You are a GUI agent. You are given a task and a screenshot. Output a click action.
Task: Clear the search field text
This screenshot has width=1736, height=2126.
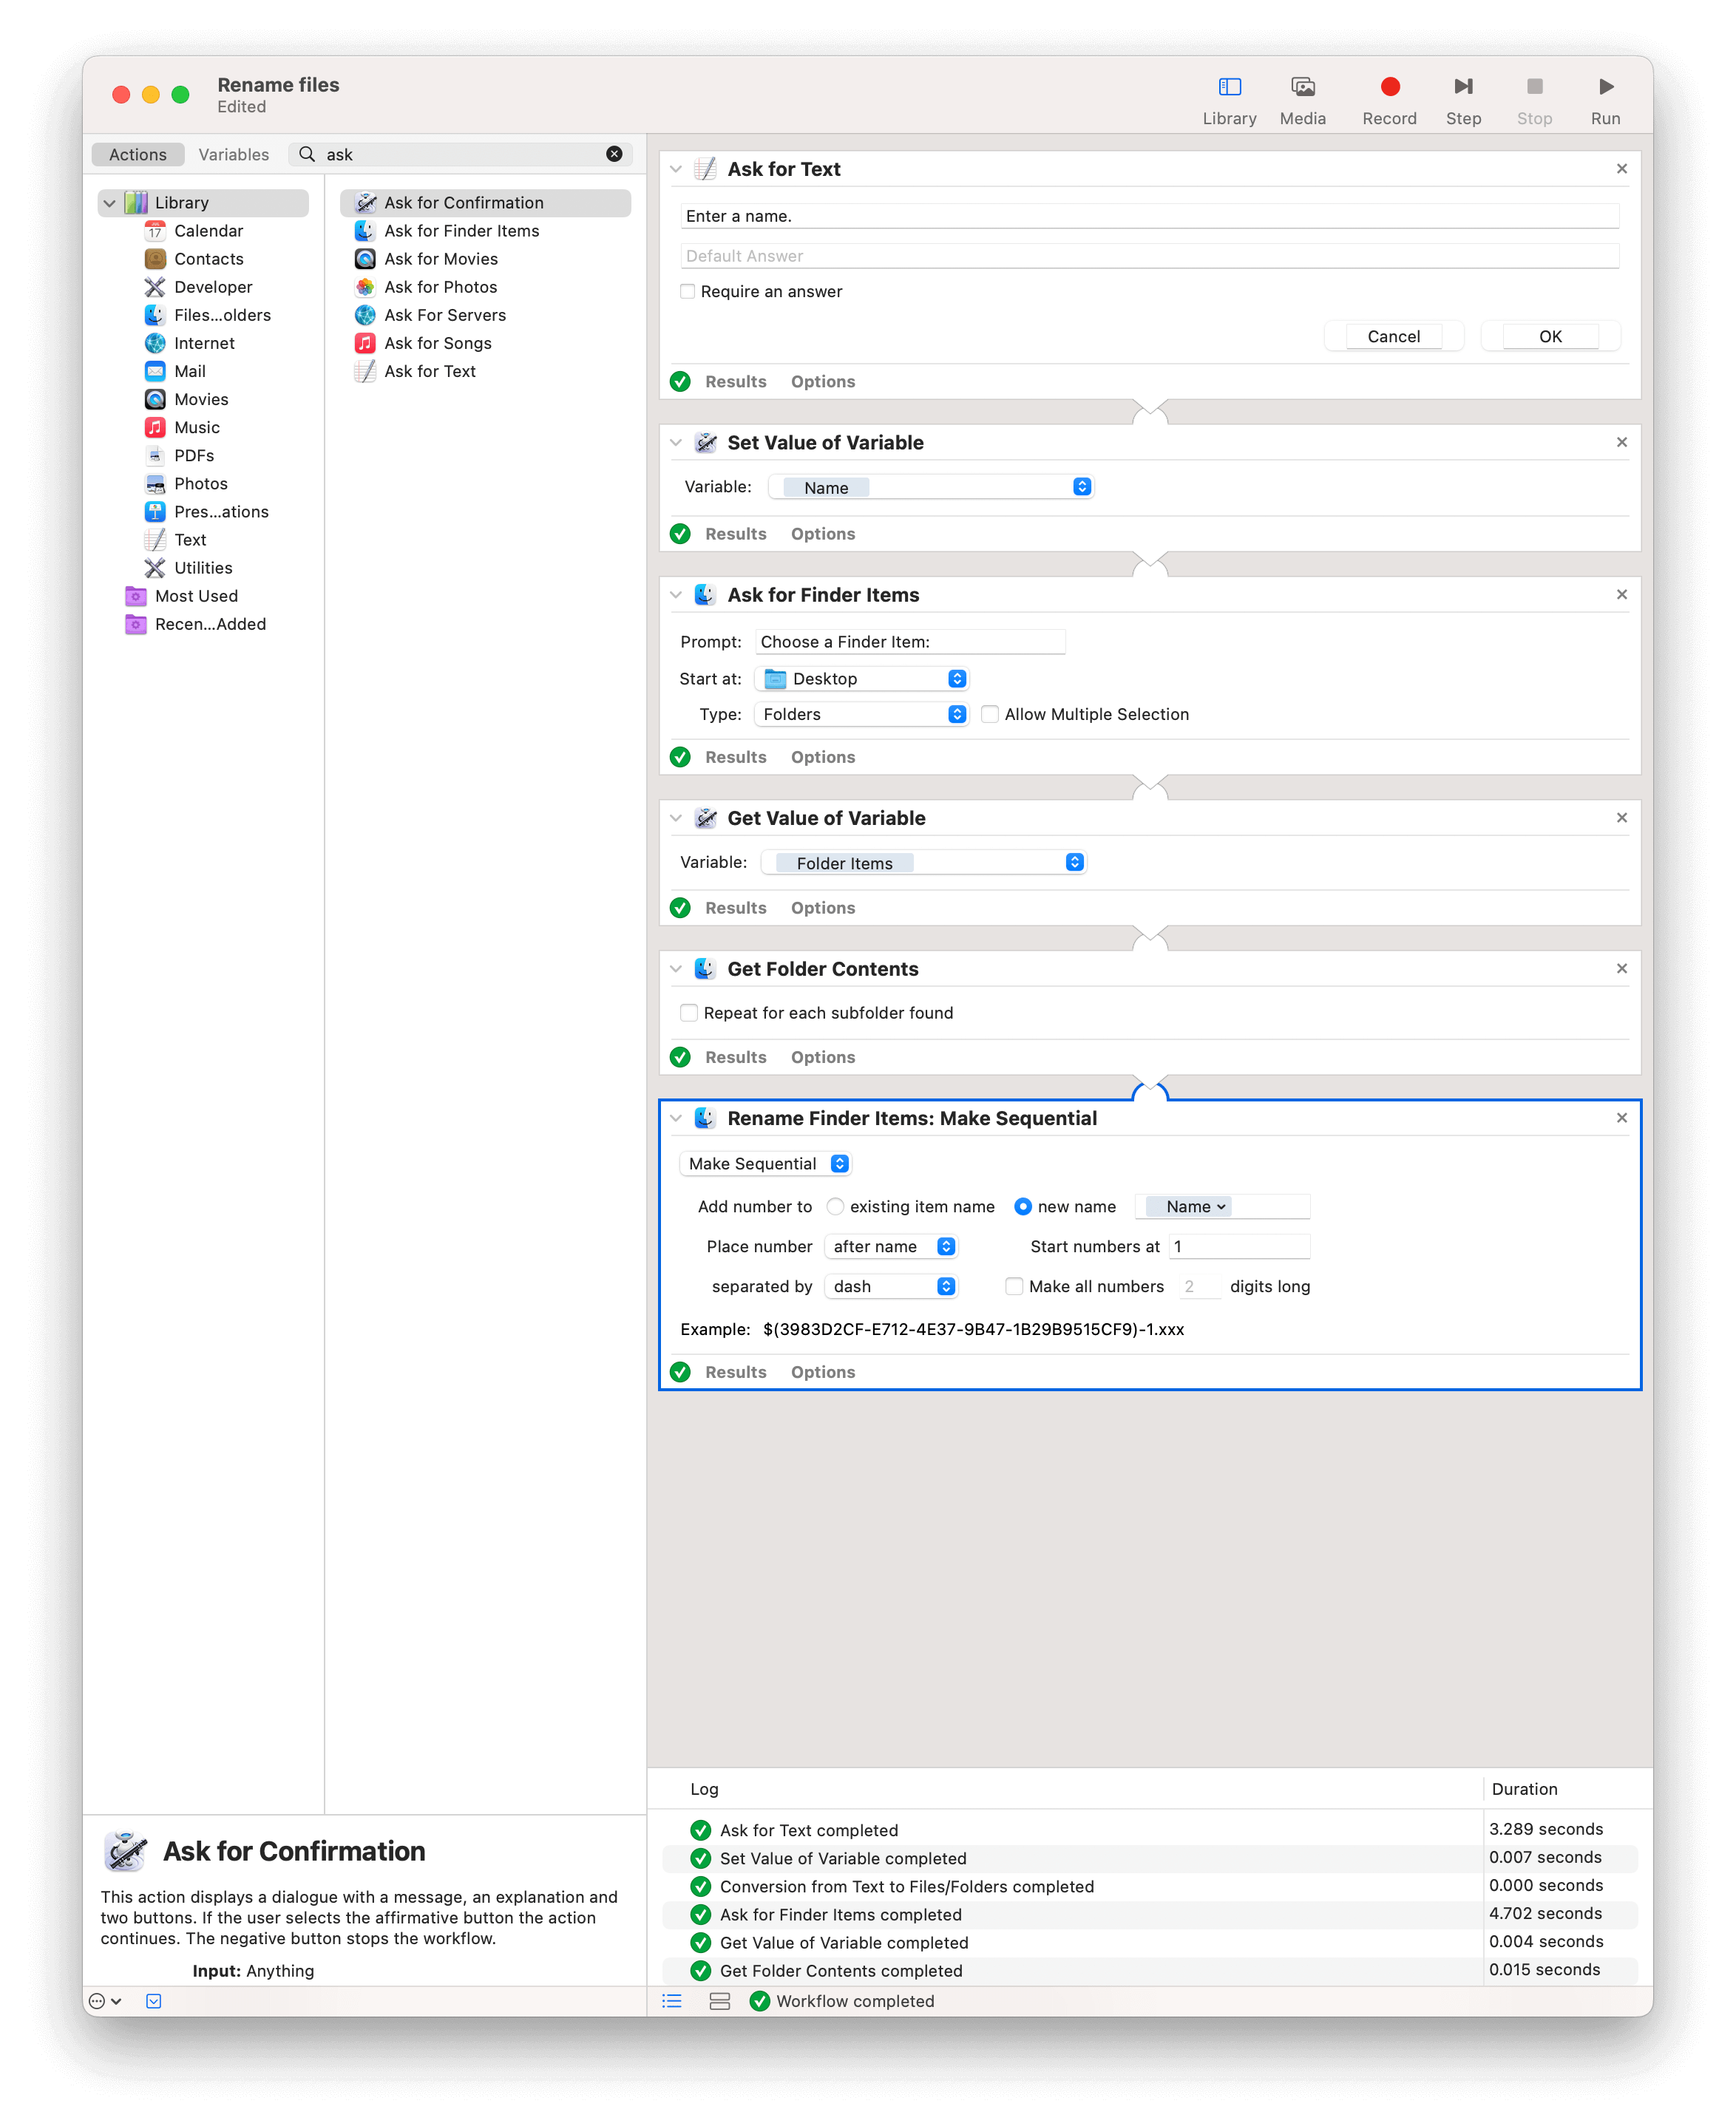coord(614,154)
